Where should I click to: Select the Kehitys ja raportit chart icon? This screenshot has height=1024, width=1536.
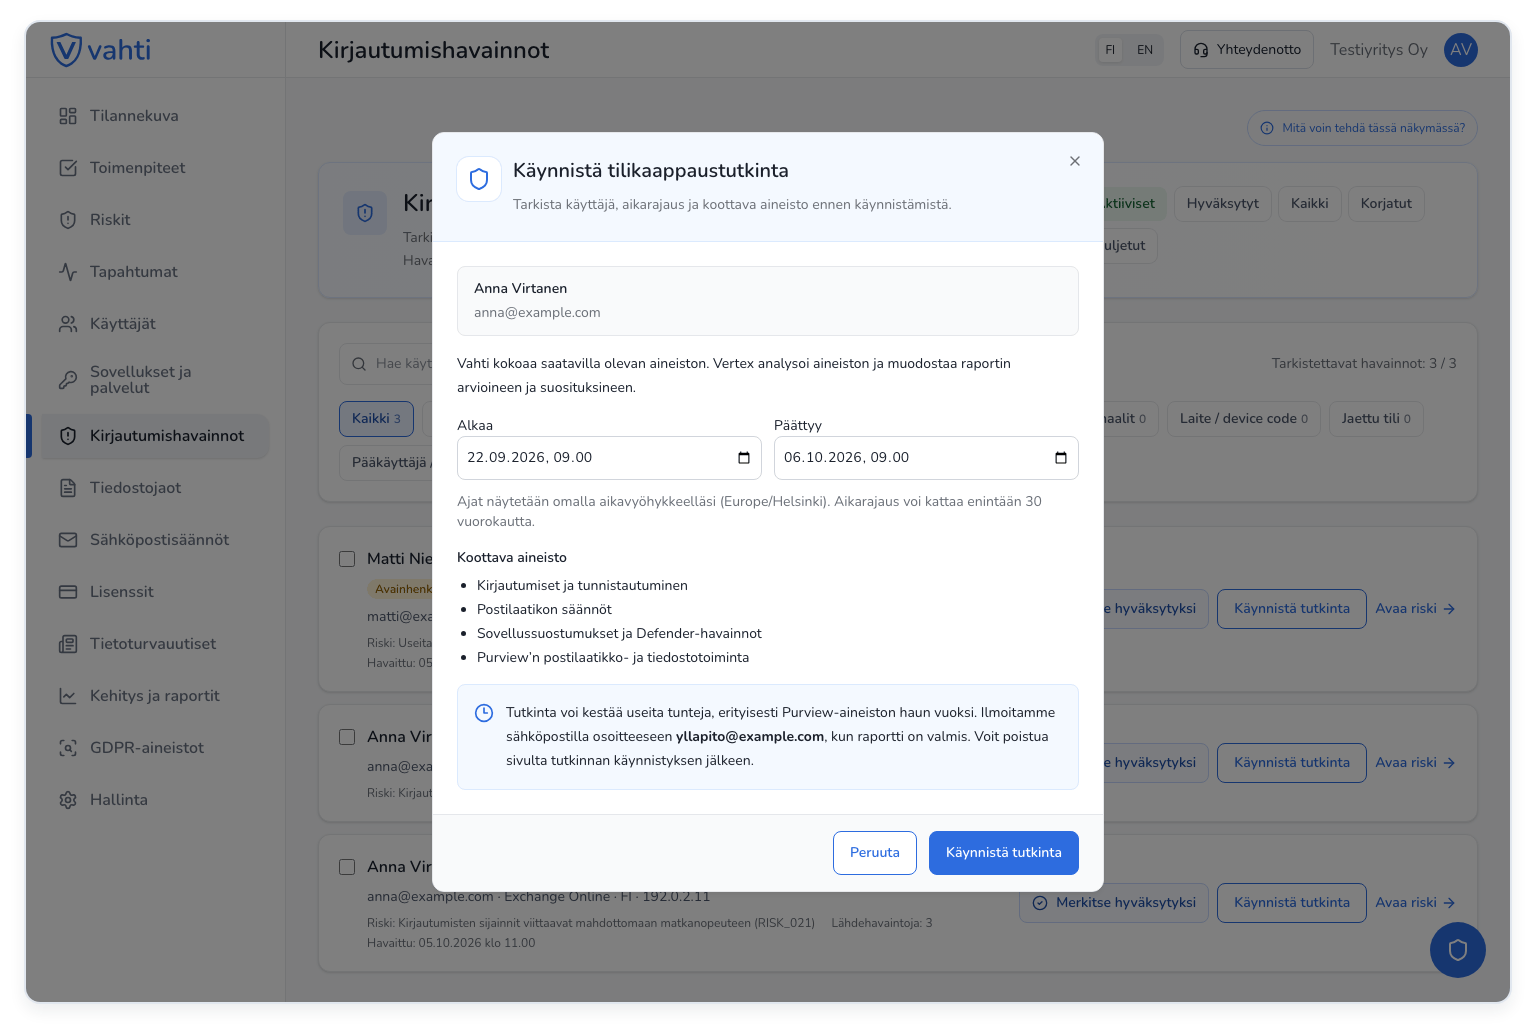click(68, 696)
